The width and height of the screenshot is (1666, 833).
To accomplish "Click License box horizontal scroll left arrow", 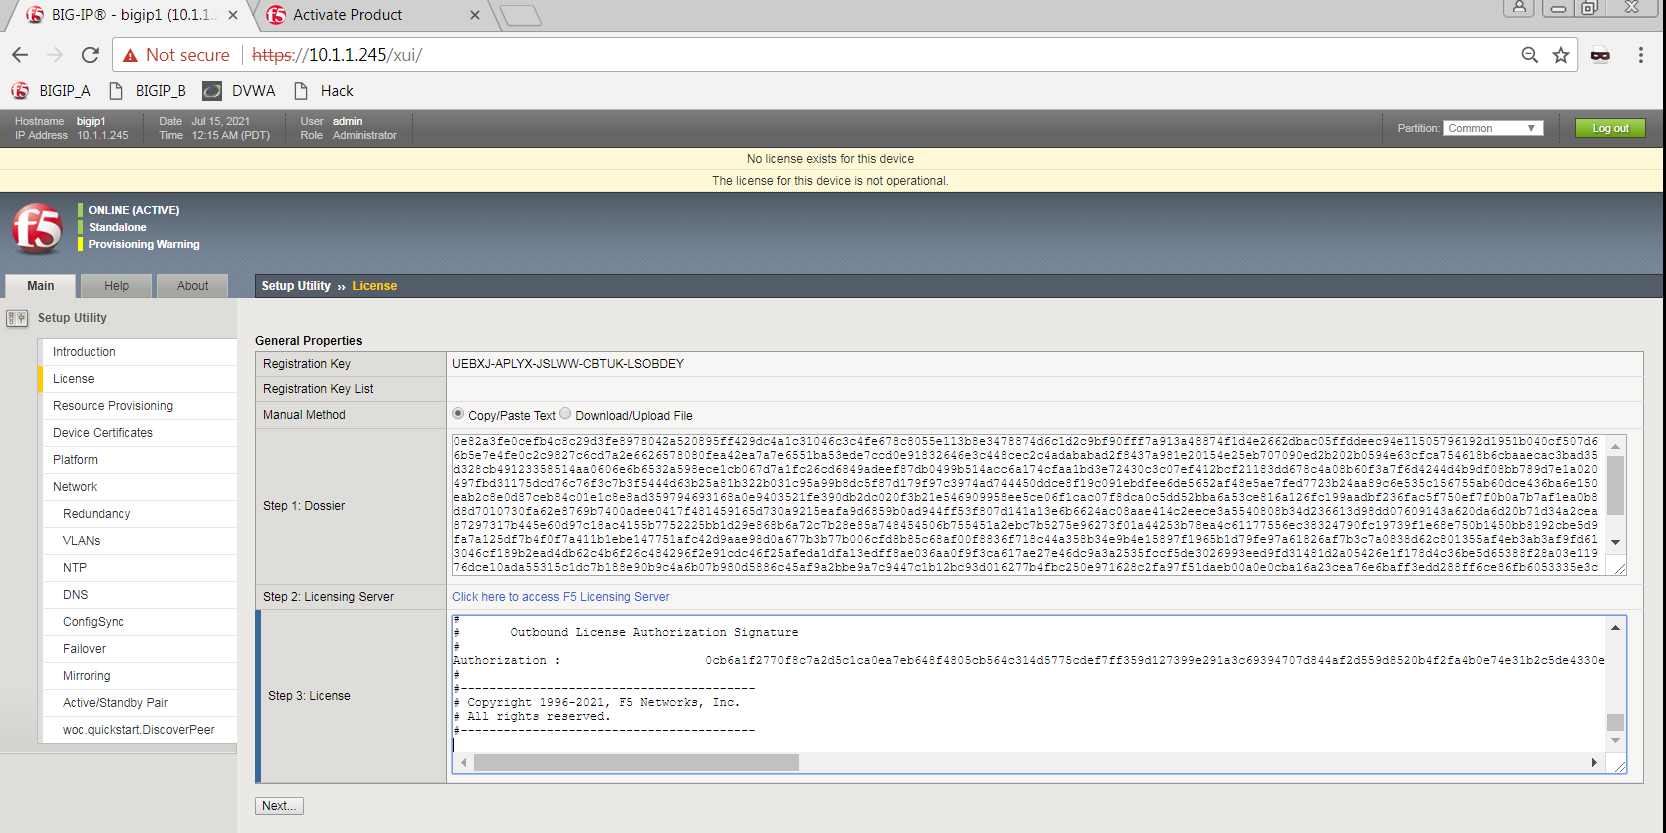I will point(463,762).
